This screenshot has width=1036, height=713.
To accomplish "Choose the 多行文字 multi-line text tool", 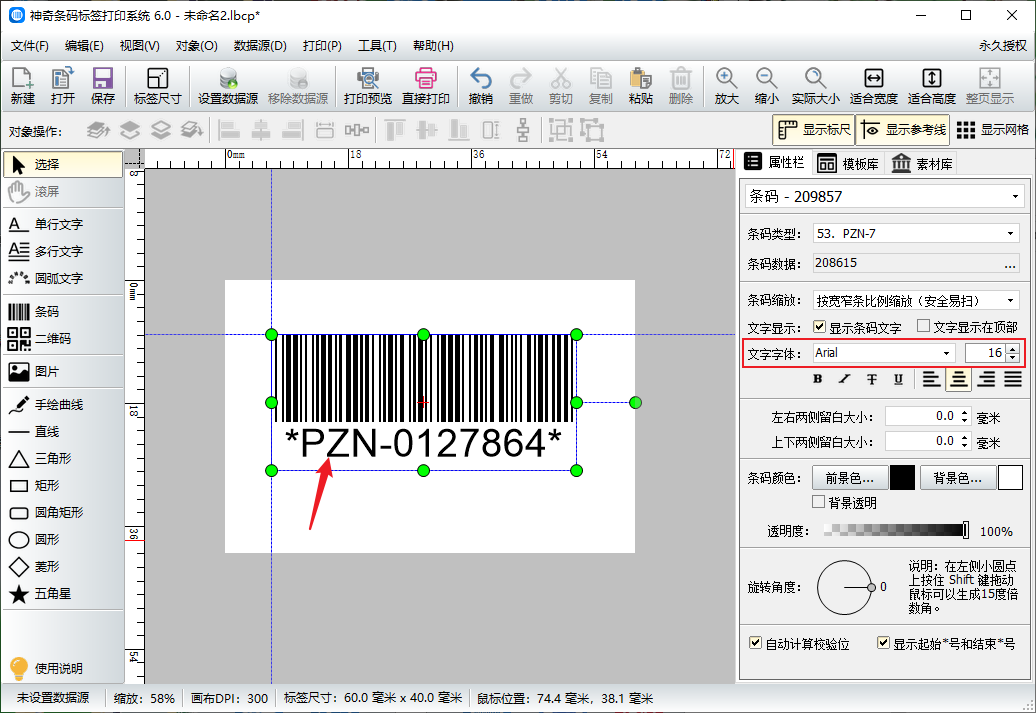I will (63, 252).
